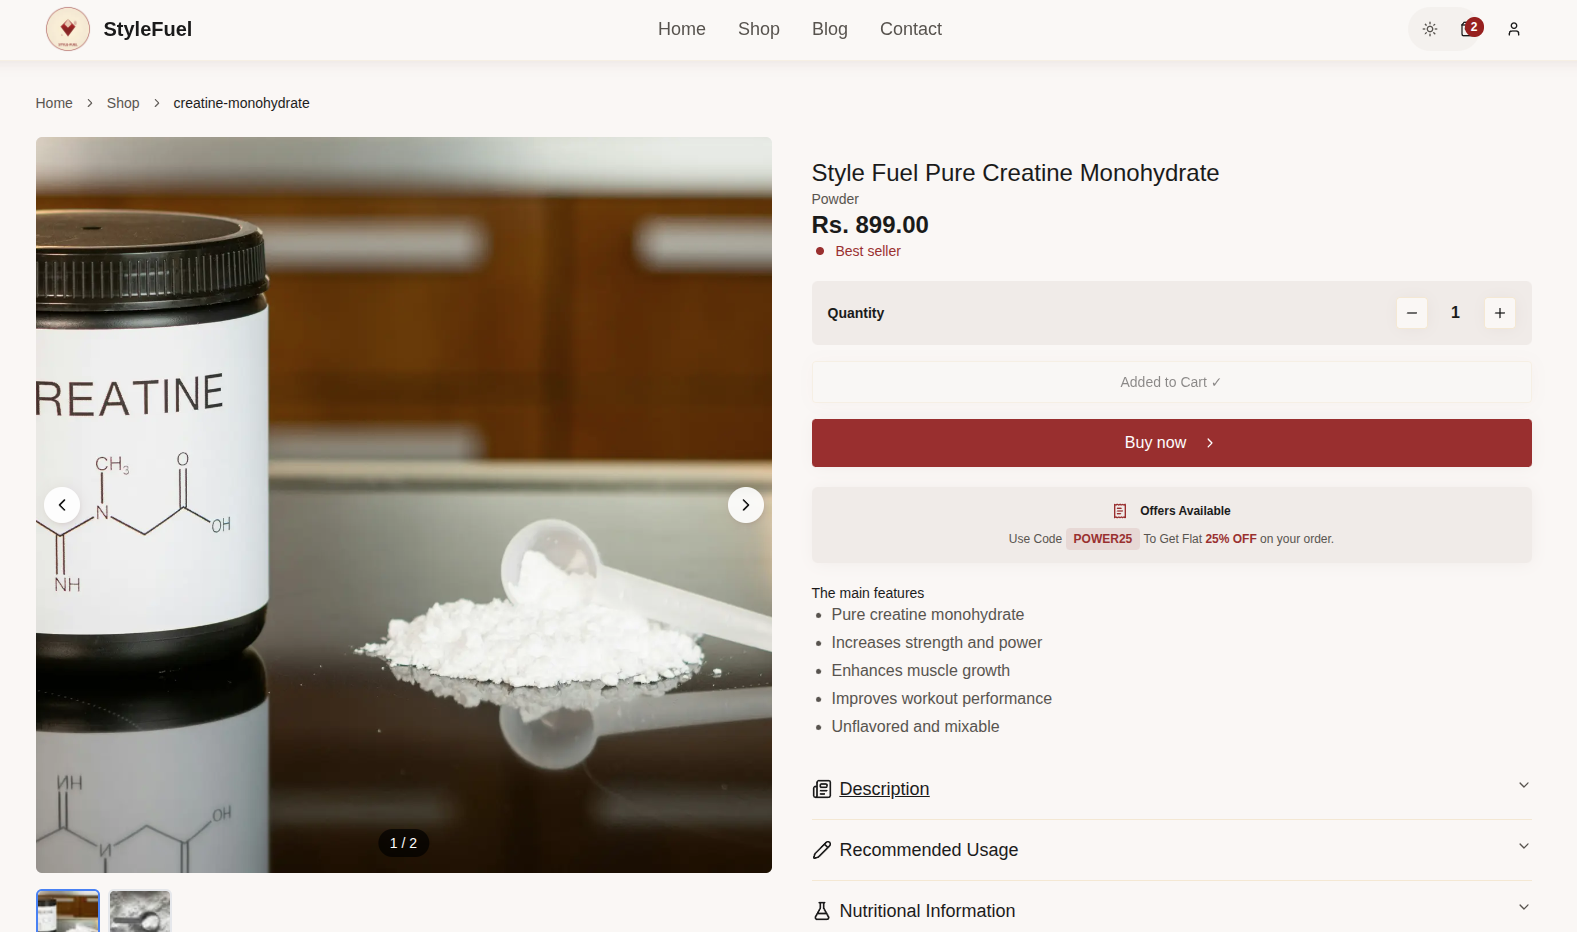Image resolution: width=1577 pixels, height=932 pixels.
Task: Click the StyleFuel logo icon
Action: point(68,29)
